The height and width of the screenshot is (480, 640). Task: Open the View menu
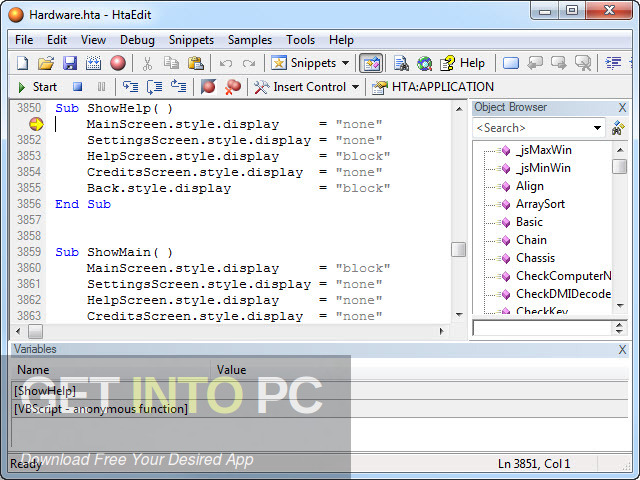[x=93, y=40]
